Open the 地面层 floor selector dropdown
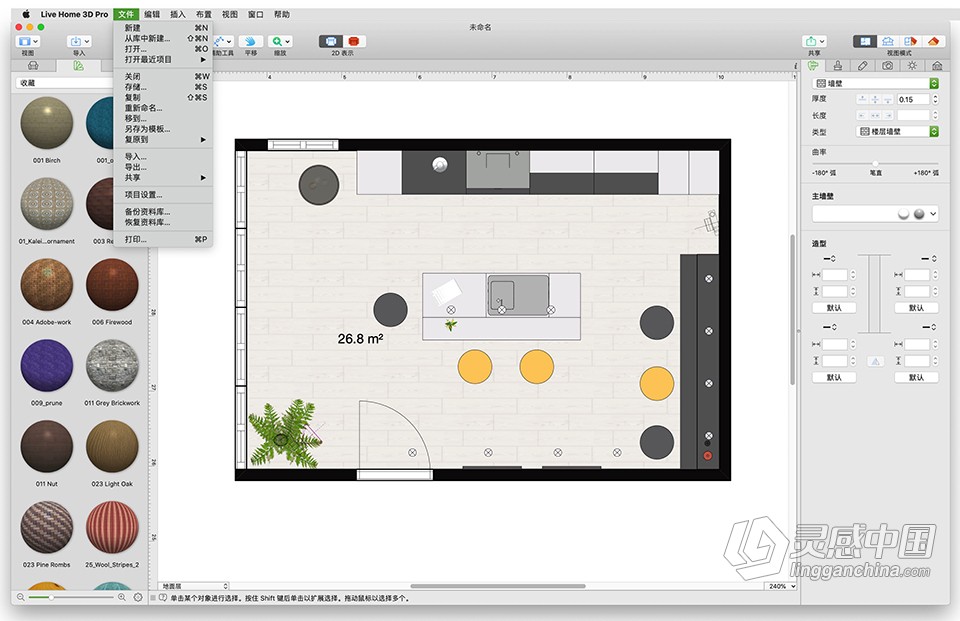The height and width of the screenshot is (621, 960). [193, 586]
